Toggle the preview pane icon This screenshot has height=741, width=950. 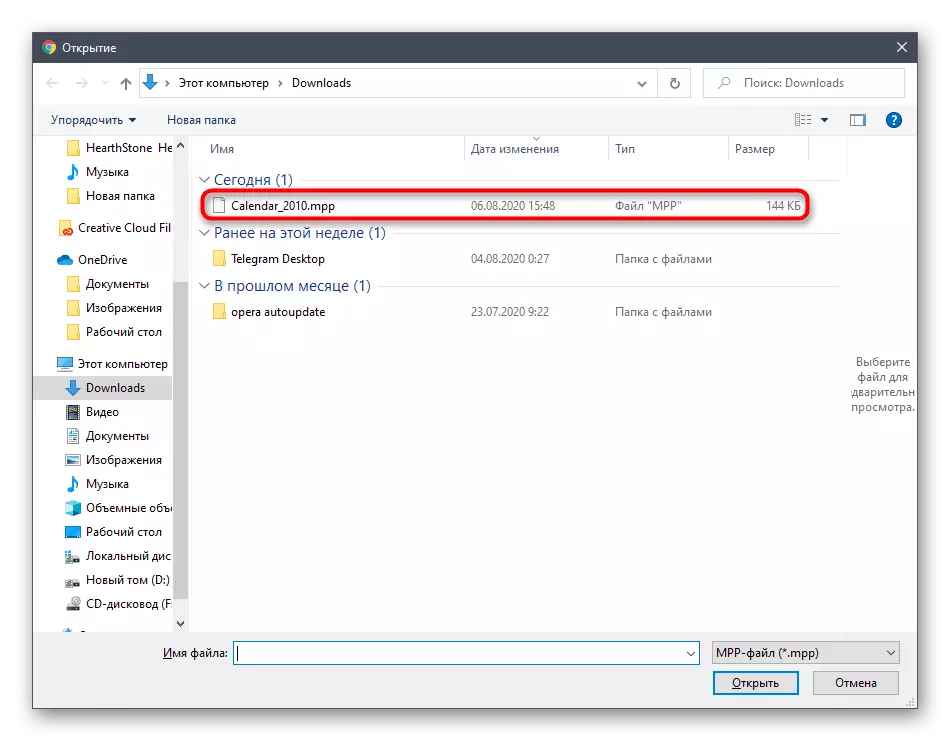(857, 120)
